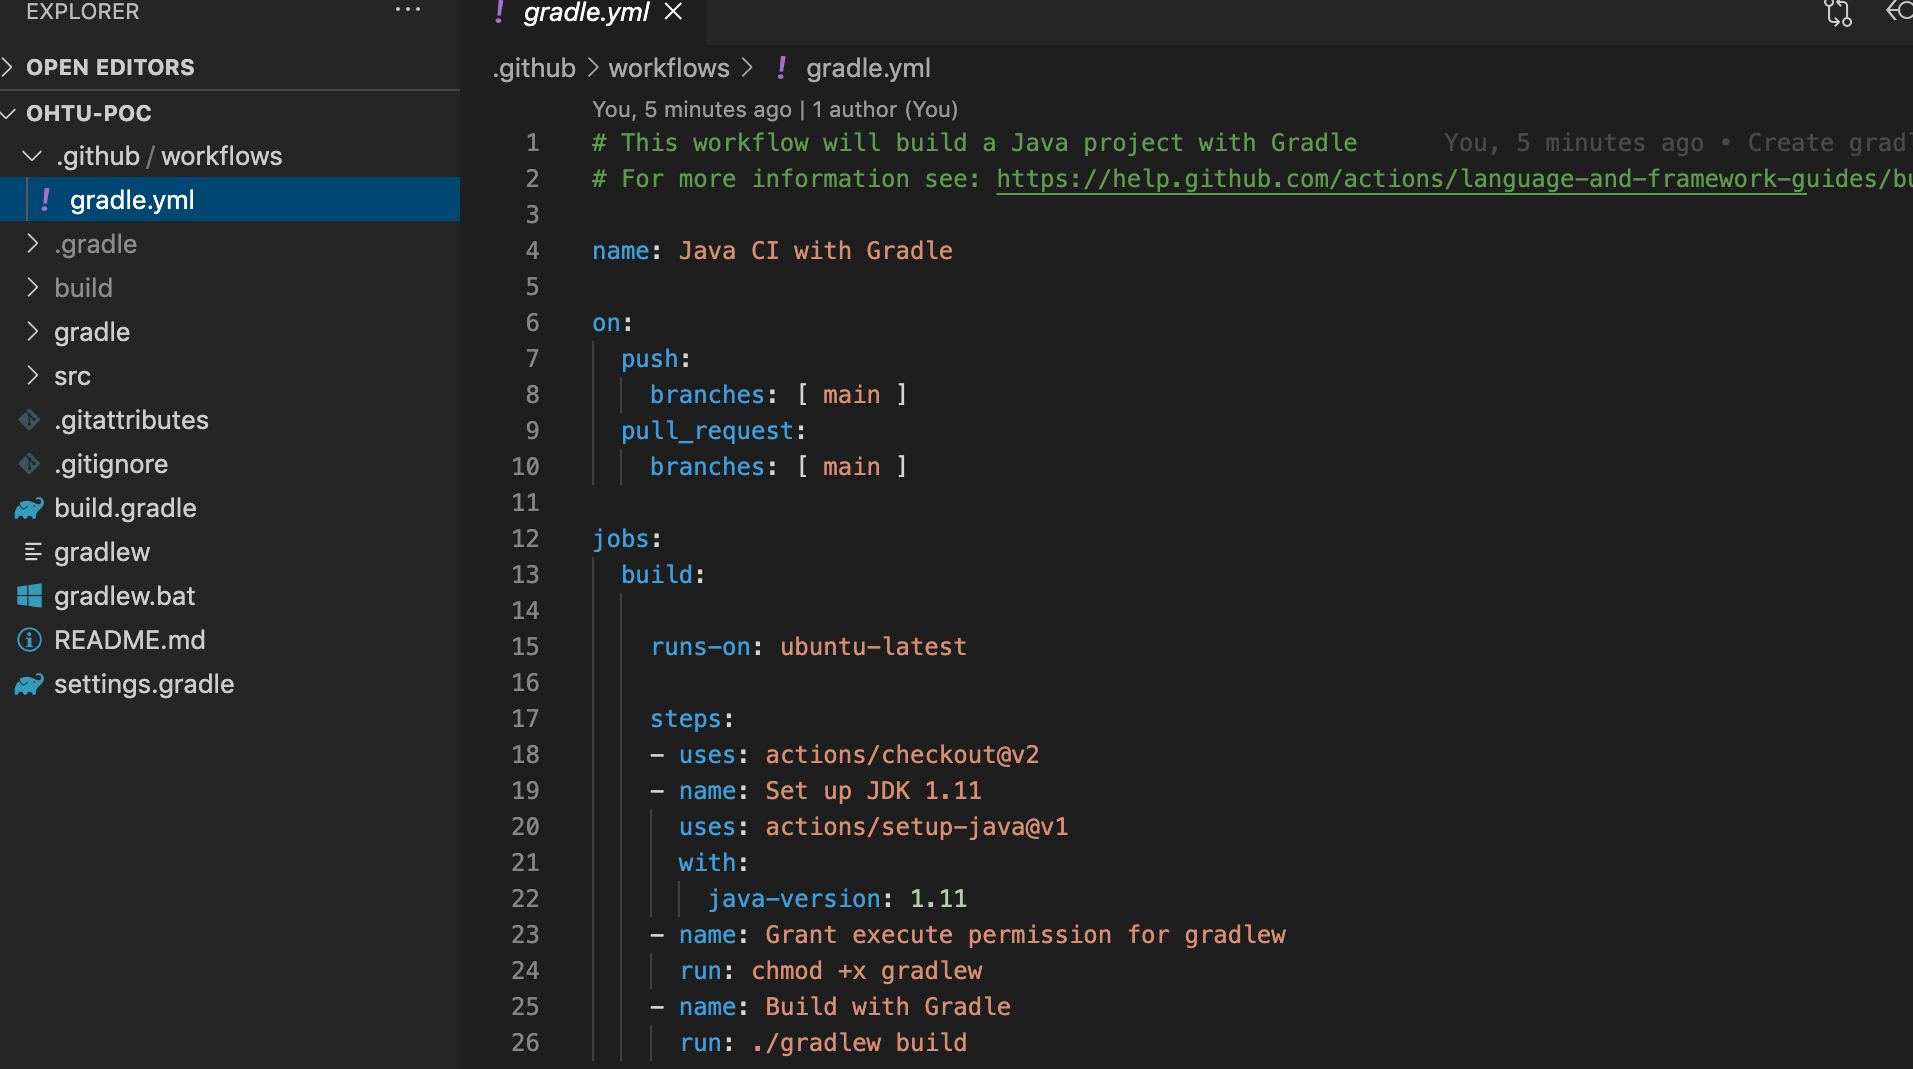Click the workflows breadcrumb segment
This screenshot has width=1913, height=1069.
coord(669,68)
